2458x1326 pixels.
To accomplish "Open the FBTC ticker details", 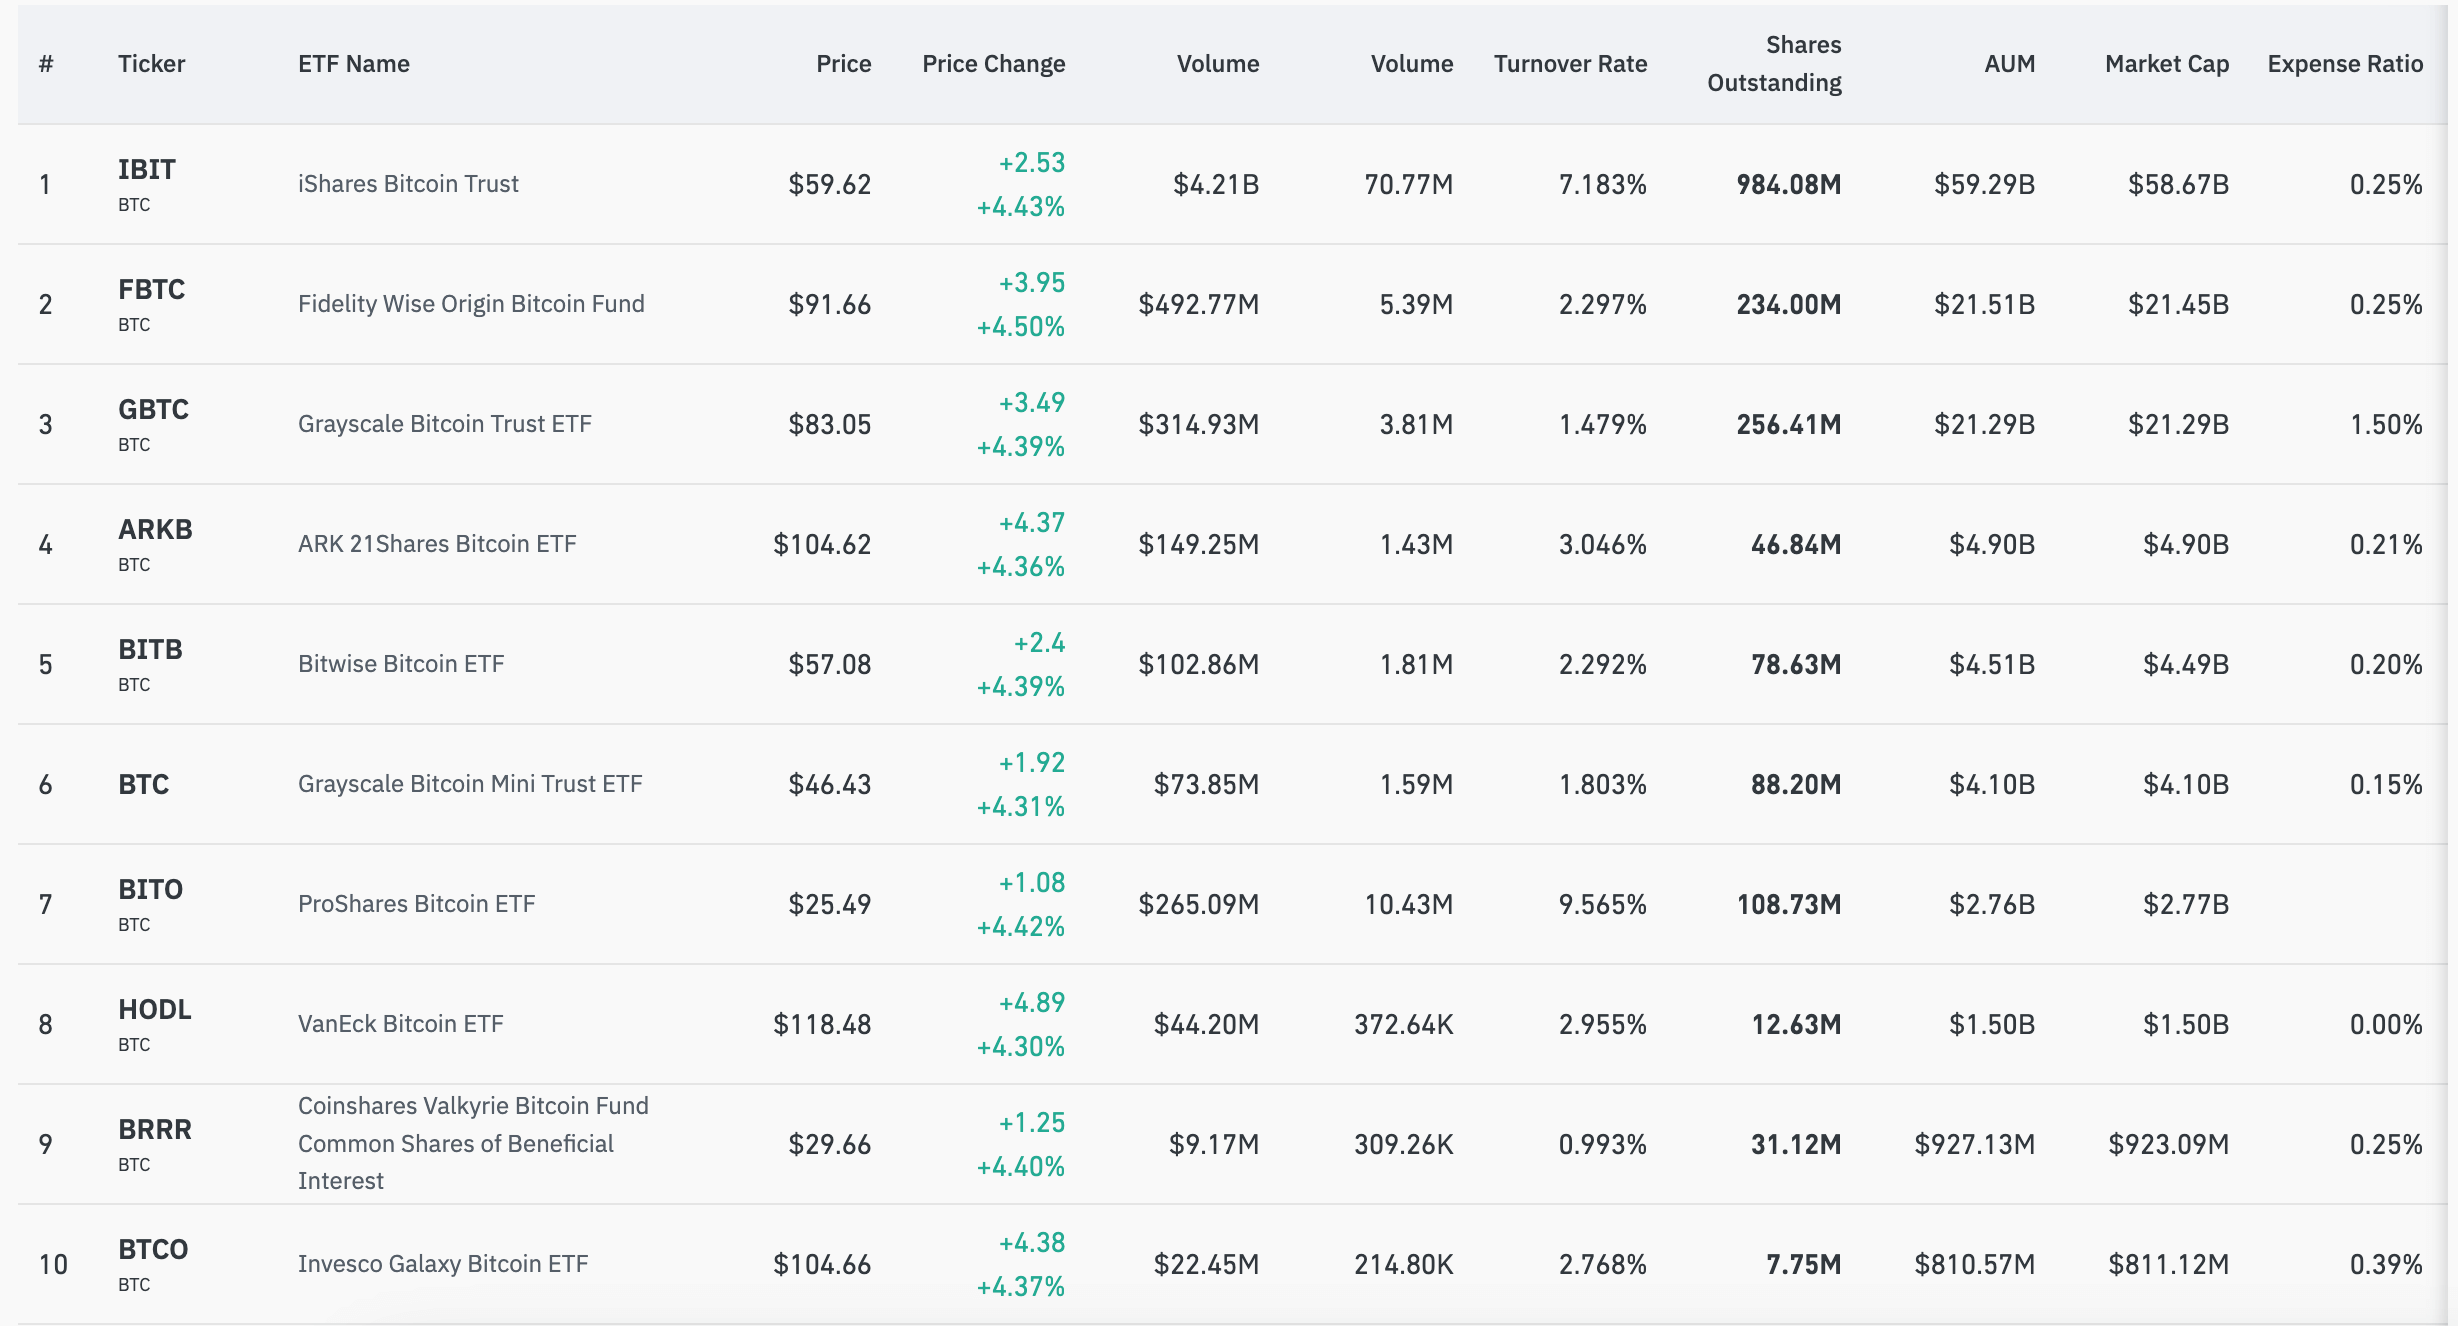I will (x=153, y=291).
